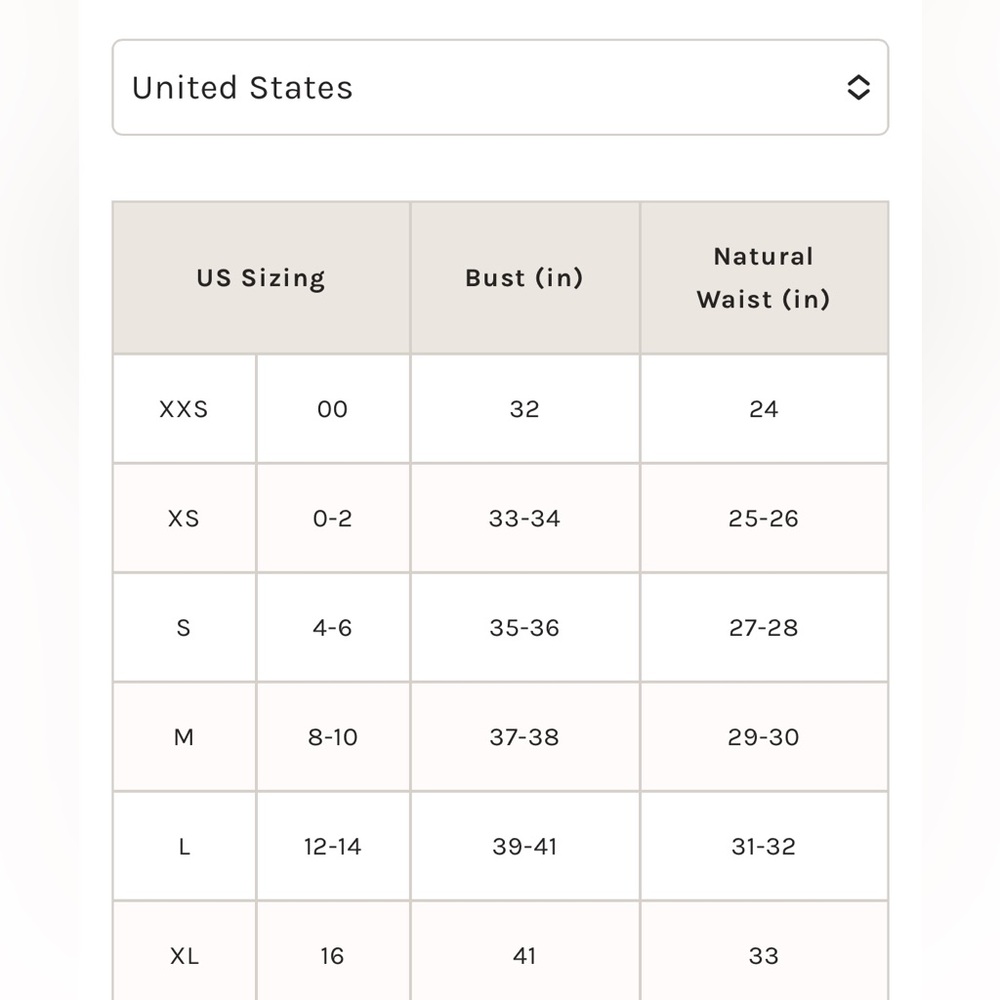
Task: Click bust measurement 33-34
Action: pyautogui.click(x=525, y=518)
